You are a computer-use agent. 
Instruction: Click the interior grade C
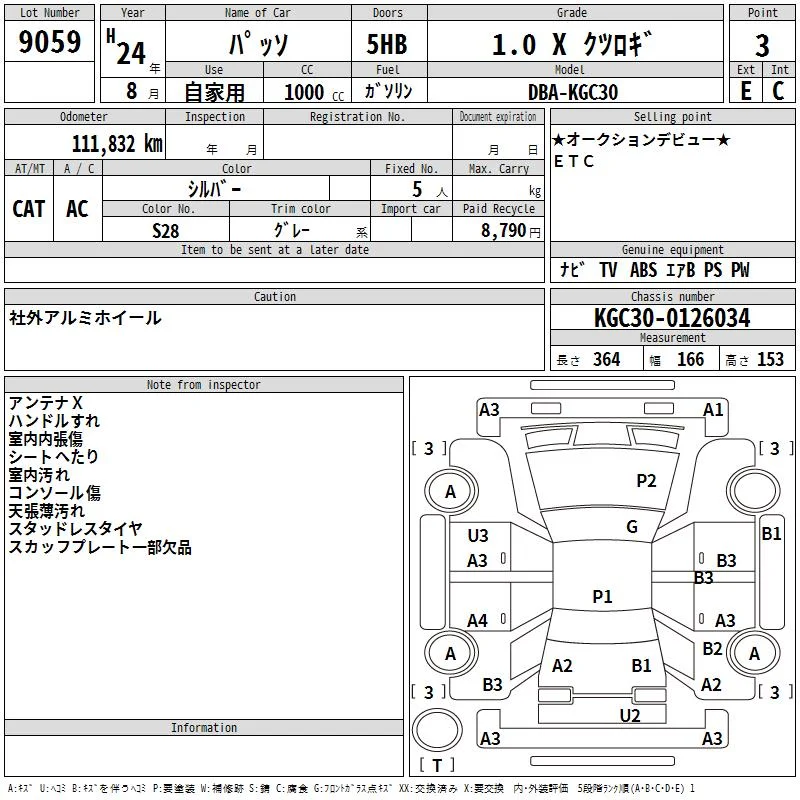778,90
